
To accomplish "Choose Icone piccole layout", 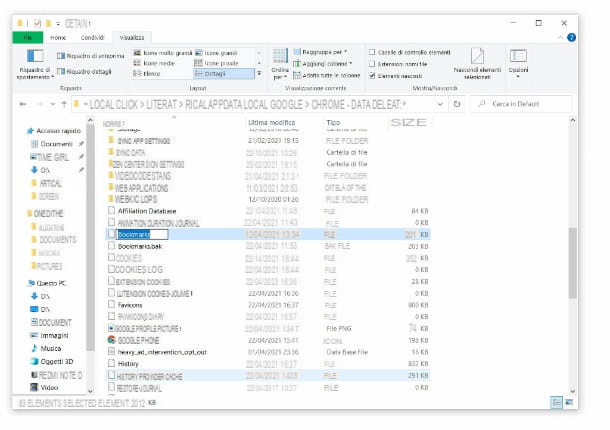I will point(217,63).
